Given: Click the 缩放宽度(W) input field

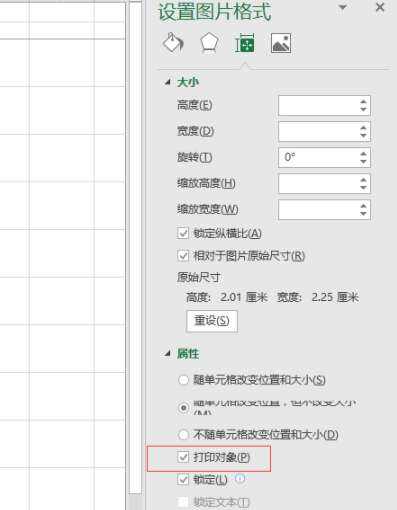Looking at the screenshot, I should pyautogui.click(x=324, y=210).
